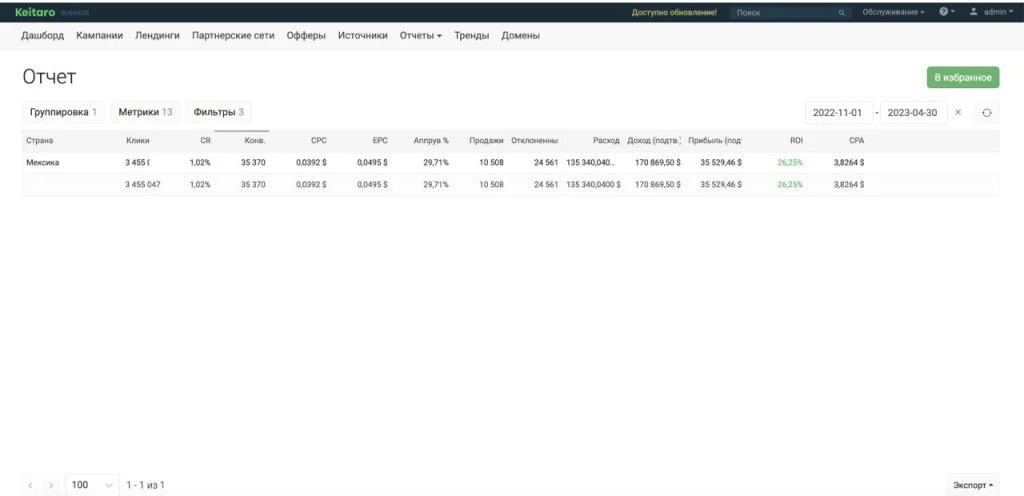
Task: Open the Кампании menu item
Action: point(99,36)
